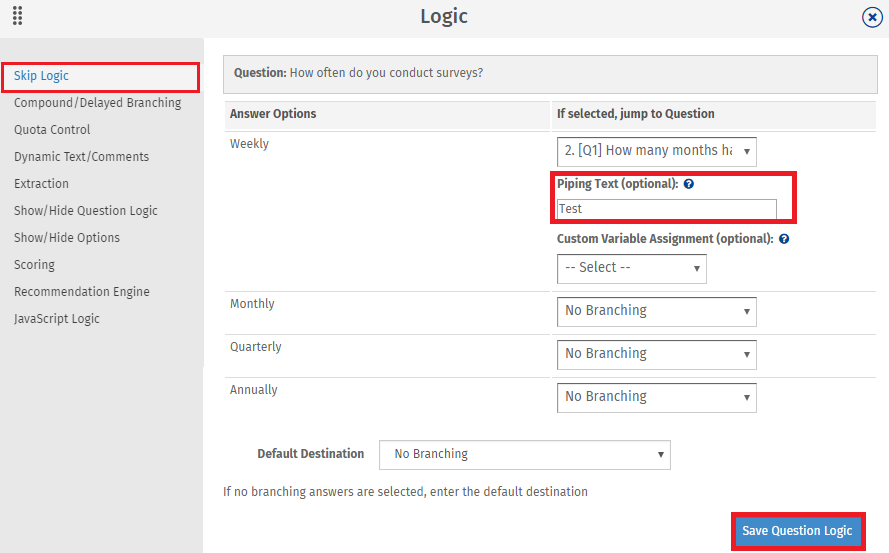Expand Quarterly branching dropdown

click(x=657, y=354)
